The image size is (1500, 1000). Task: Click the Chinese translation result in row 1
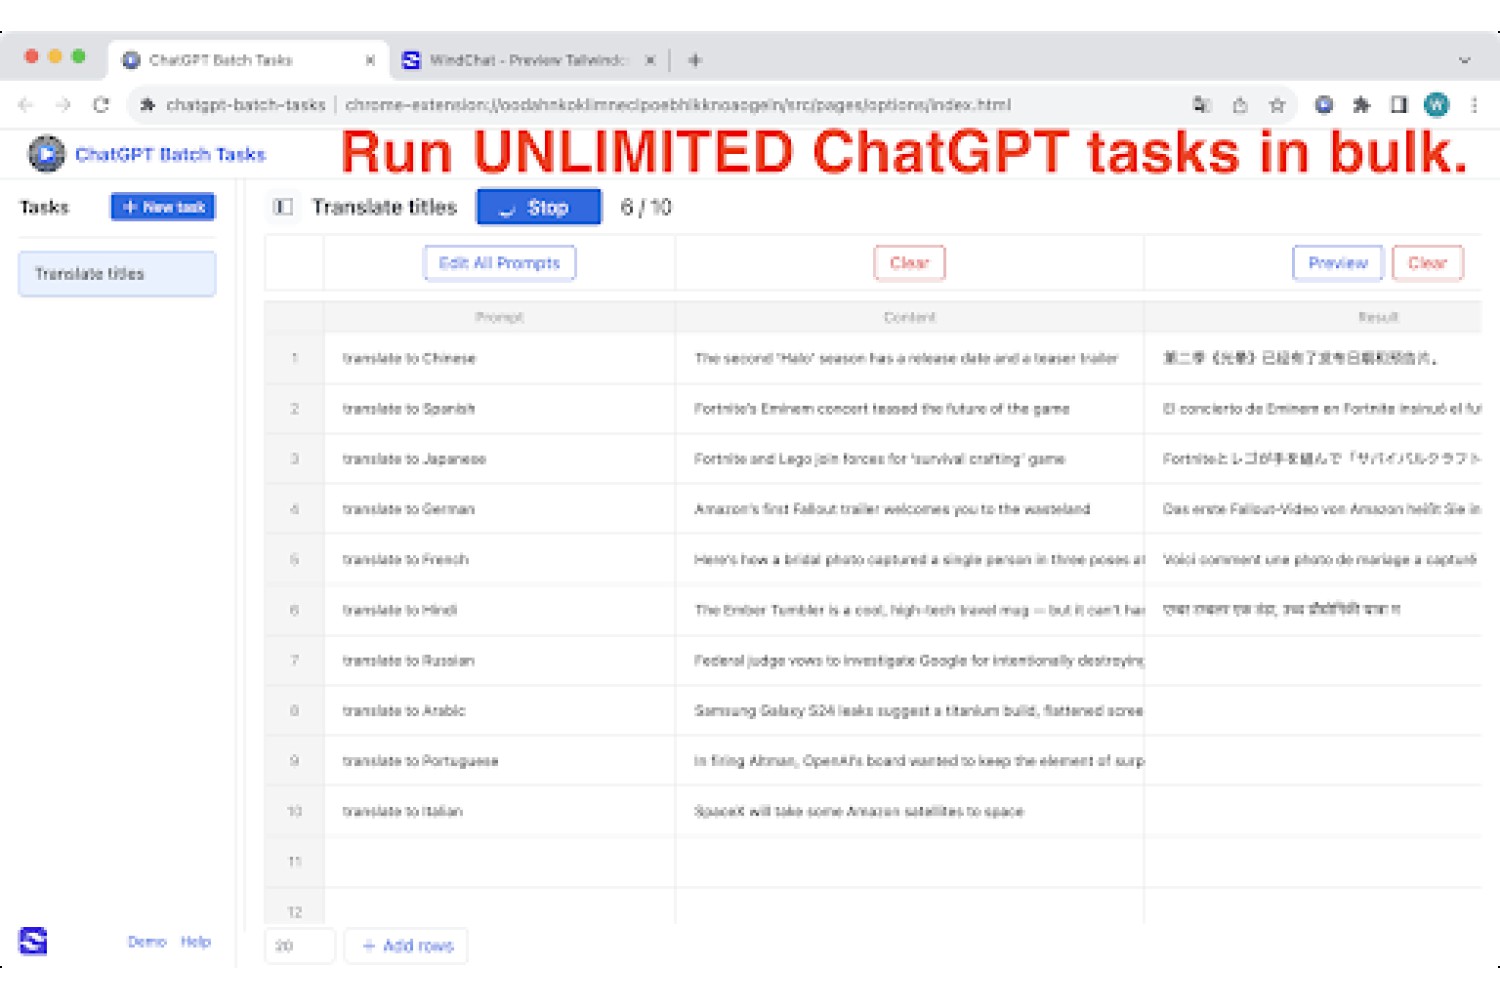pyautogui.click(x=1313, y=358)
